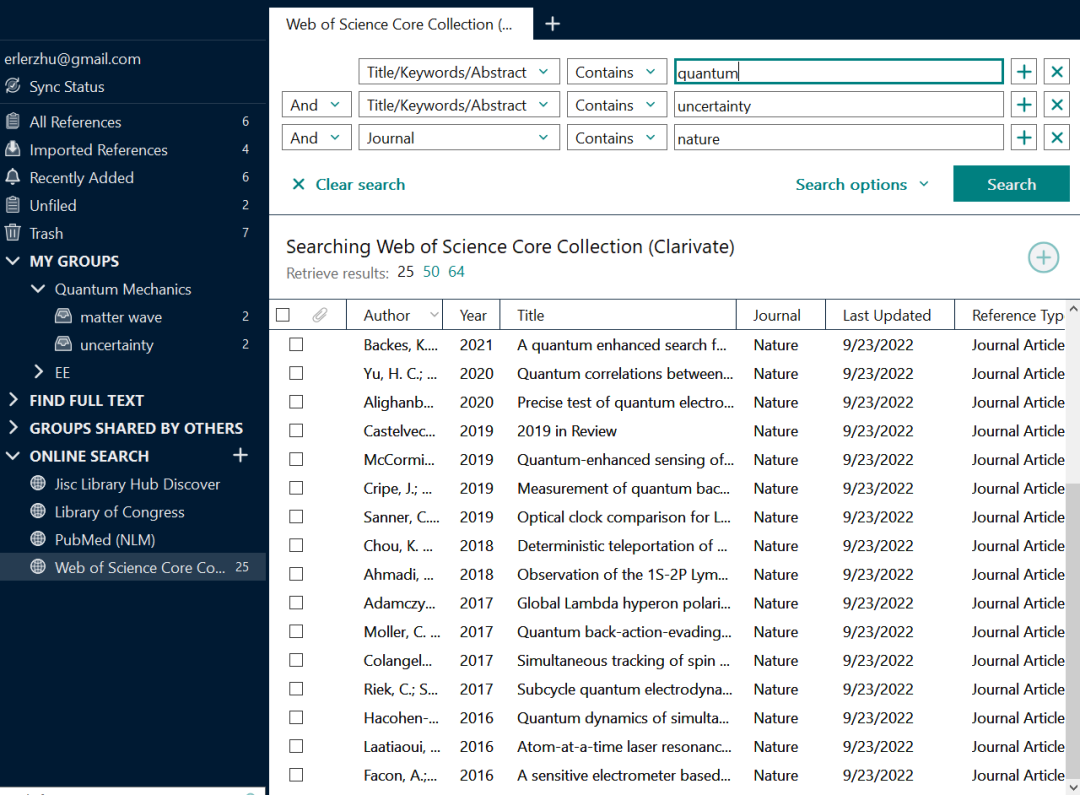The image size is (1080, 795).
Task: Collapse the ONLINE SEARCH section
Action: tap(13, 455)
